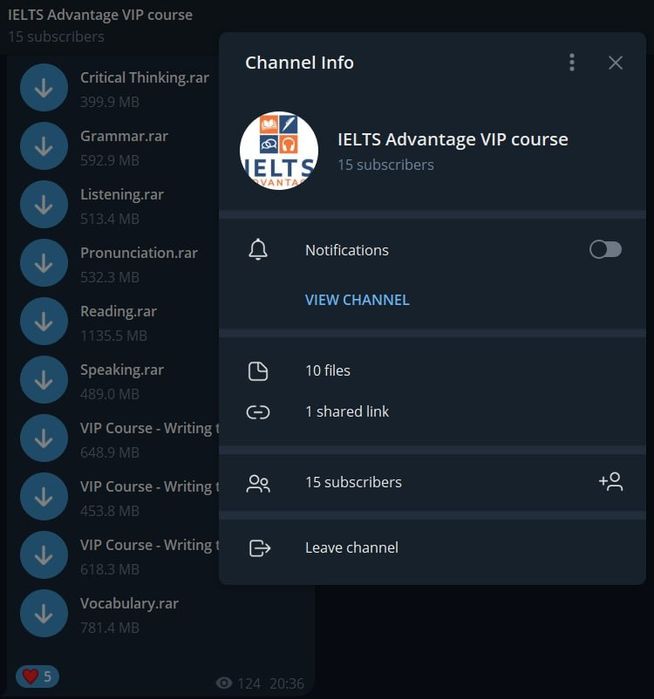
Task: Download the Listening.rar file
Action: 44,205
